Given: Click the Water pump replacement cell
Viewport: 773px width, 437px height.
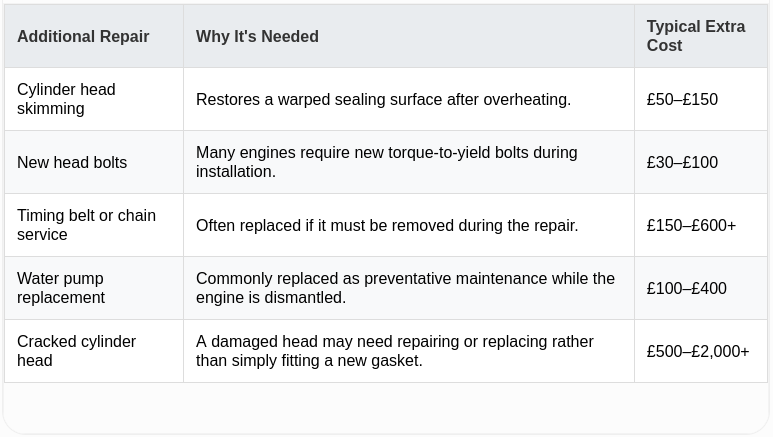Looking at the screenshot, I should tap(94, 288).
